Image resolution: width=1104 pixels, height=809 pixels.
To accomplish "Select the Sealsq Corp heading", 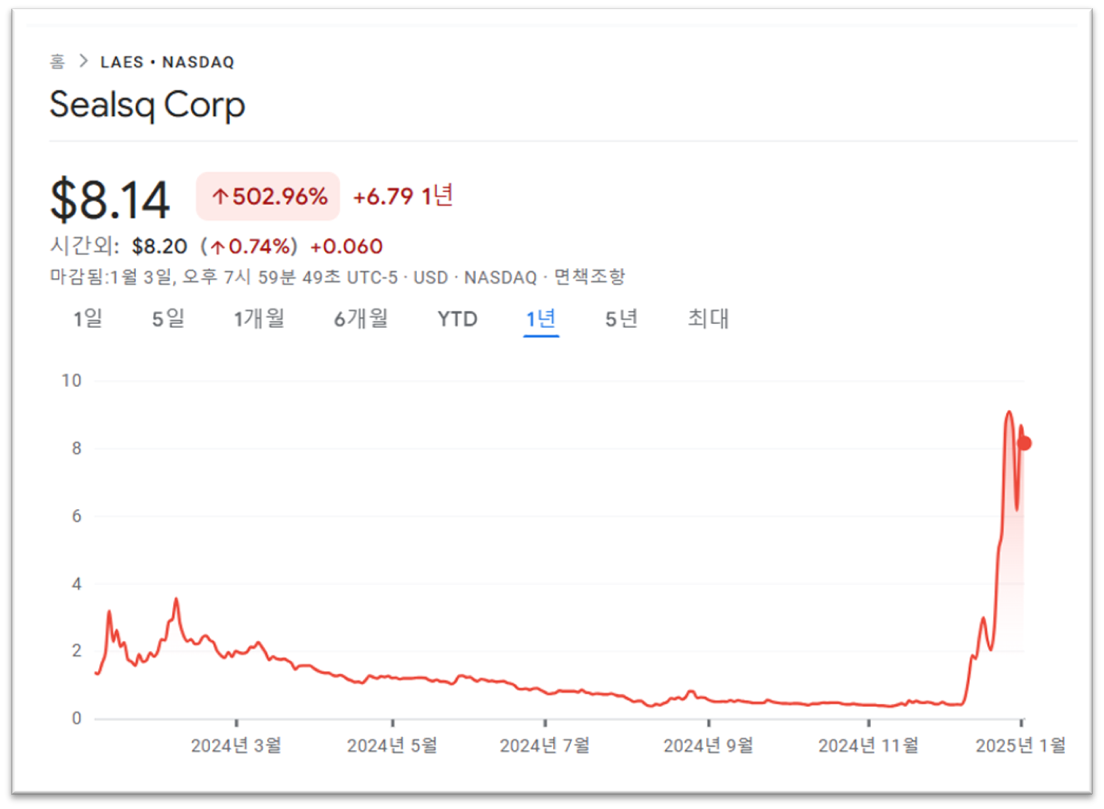I will pyautogui.click(x=147, y=105).
